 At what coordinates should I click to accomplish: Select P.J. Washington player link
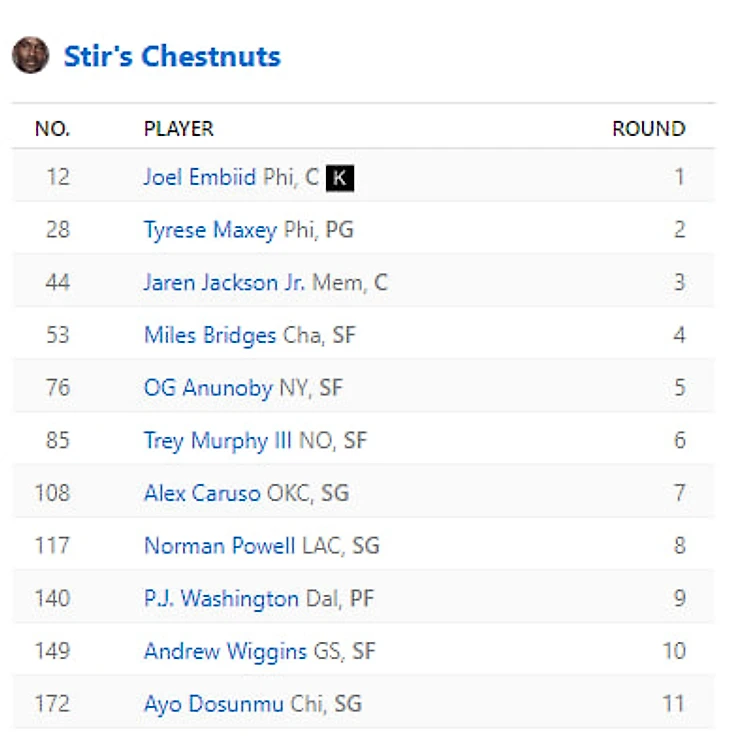point(221,598)
